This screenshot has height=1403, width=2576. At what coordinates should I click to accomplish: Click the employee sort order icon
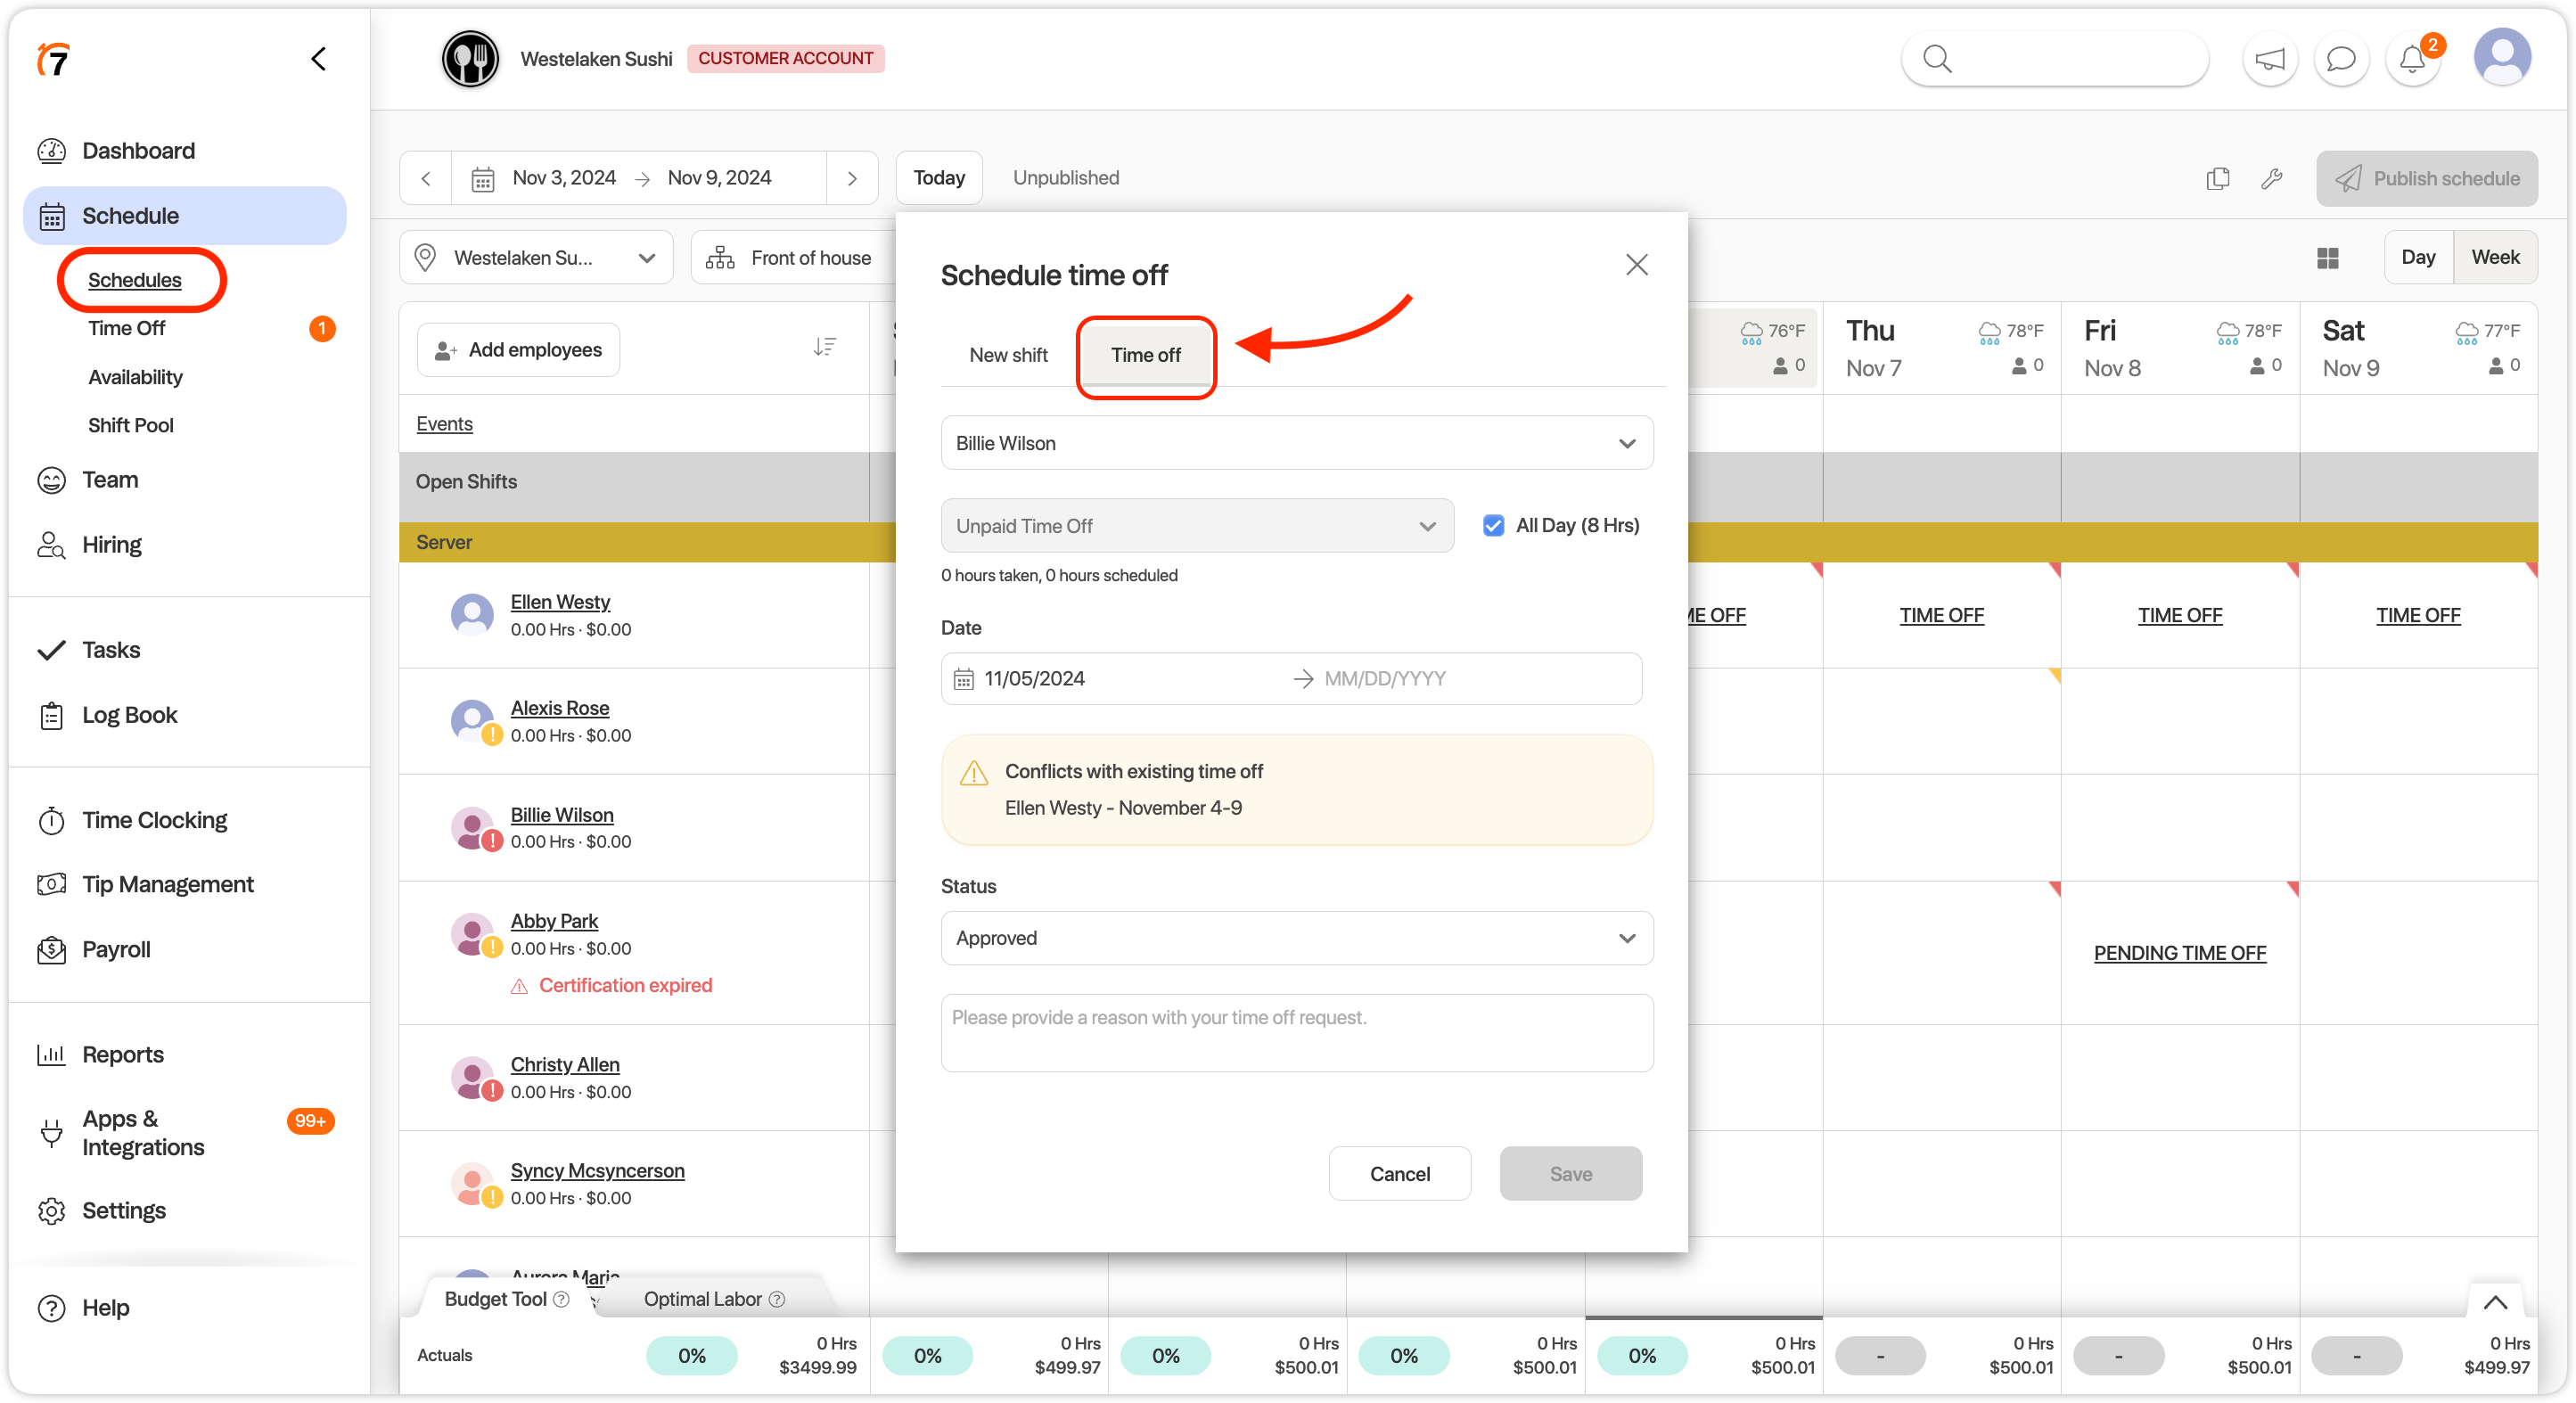point(824,348)
